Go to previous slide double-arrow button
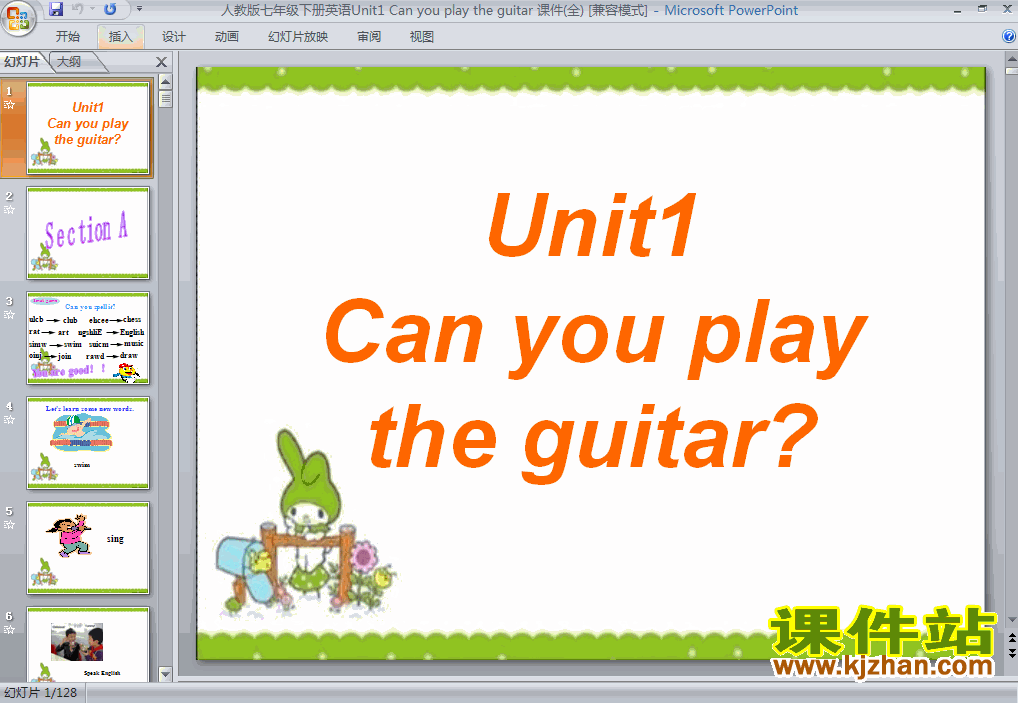 click(1012, 639)
